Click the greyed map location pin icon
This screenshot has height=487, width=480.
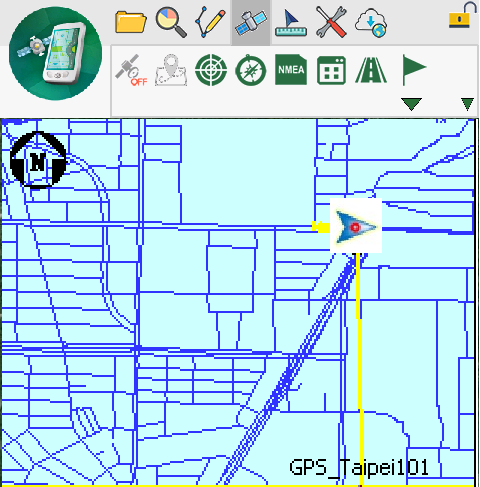click(171, 70)
